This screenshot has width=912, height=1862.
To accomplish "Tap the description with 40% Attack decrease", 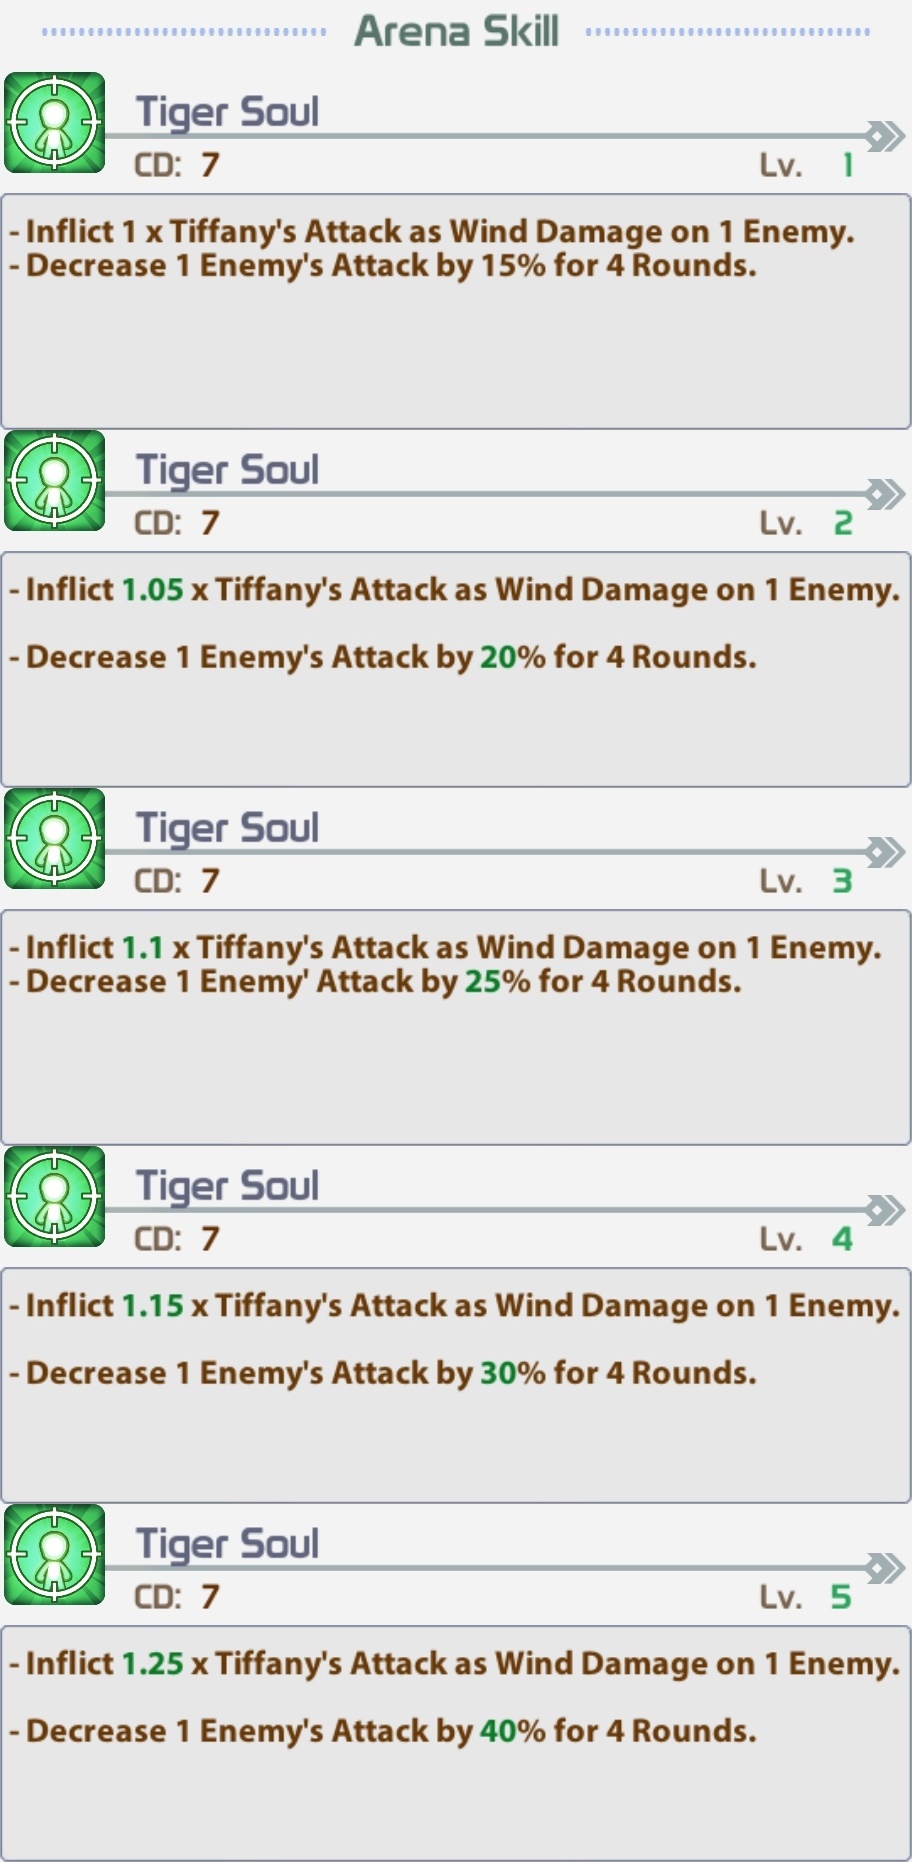I will [x=456, y=1744].
